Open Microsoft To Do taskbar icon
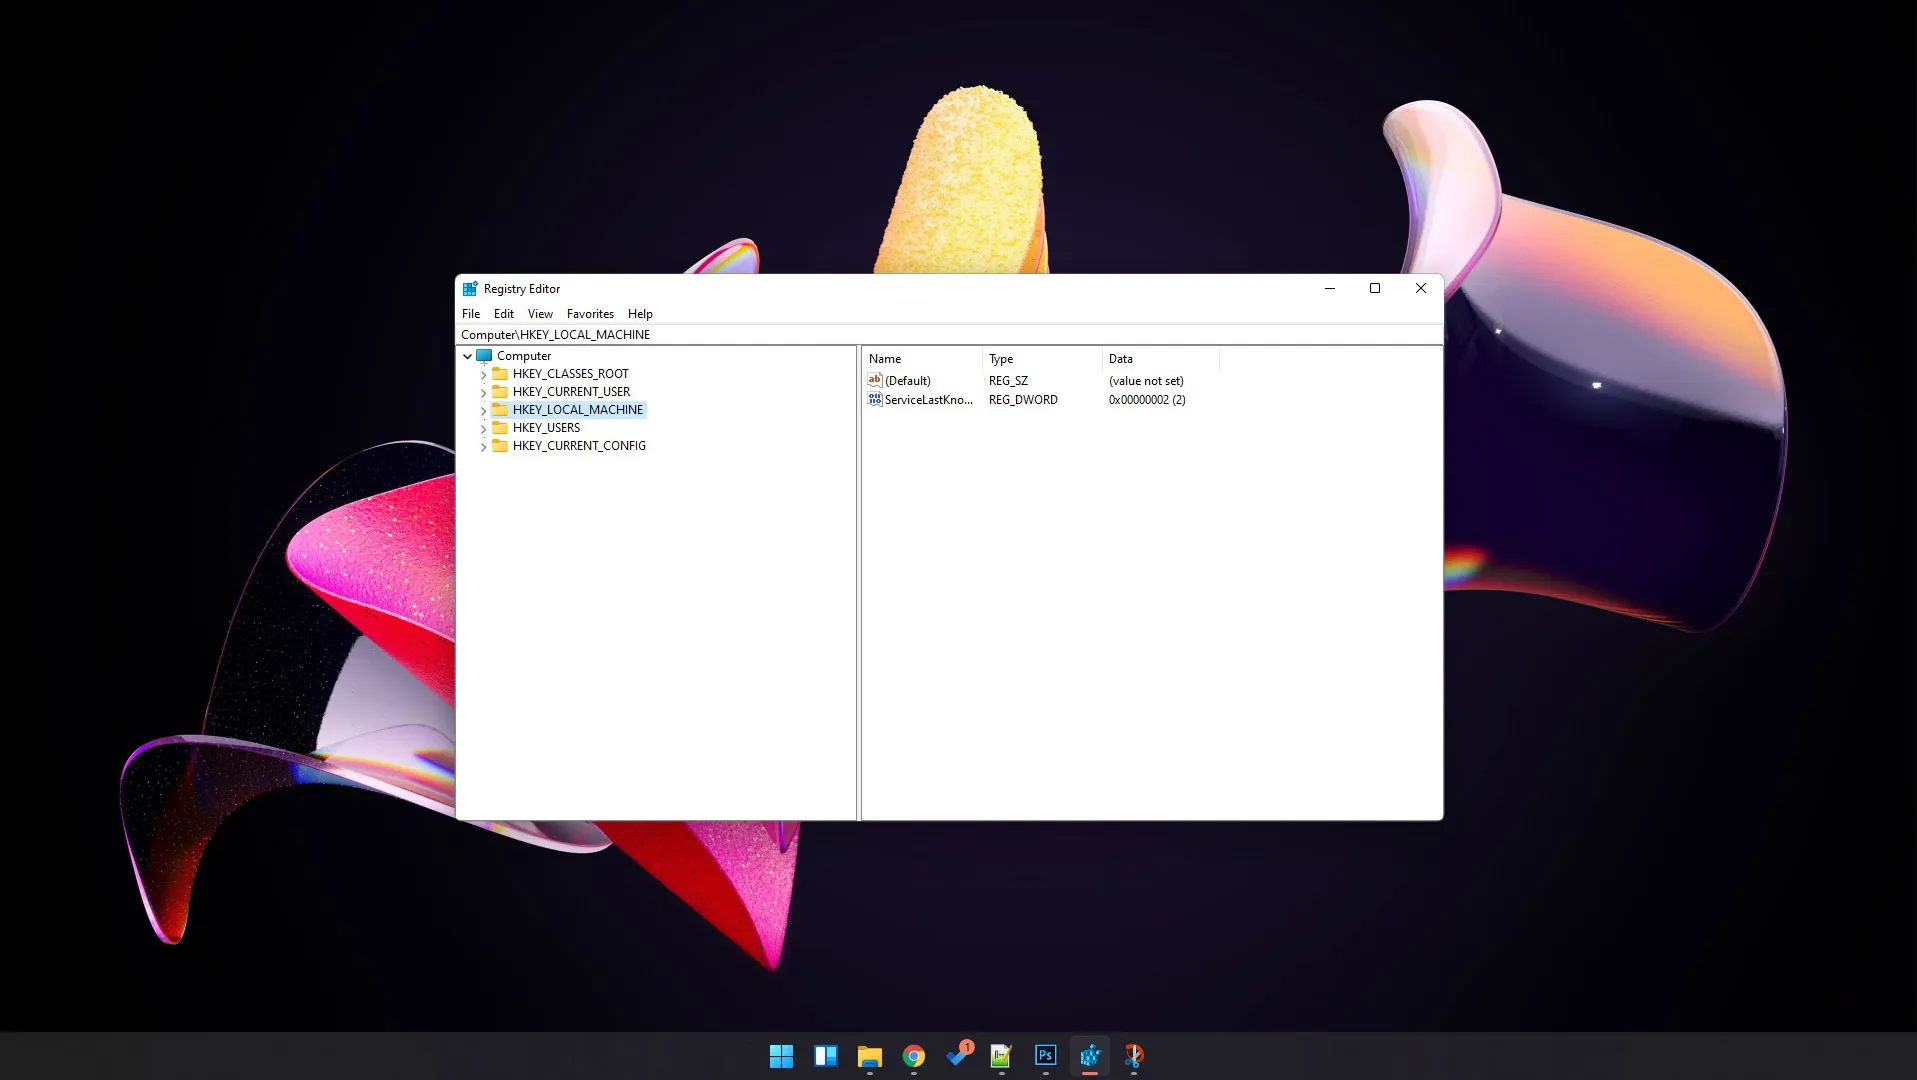Image resolution: width=1917 pixels, height=1080 pixels. [958, 1056]
